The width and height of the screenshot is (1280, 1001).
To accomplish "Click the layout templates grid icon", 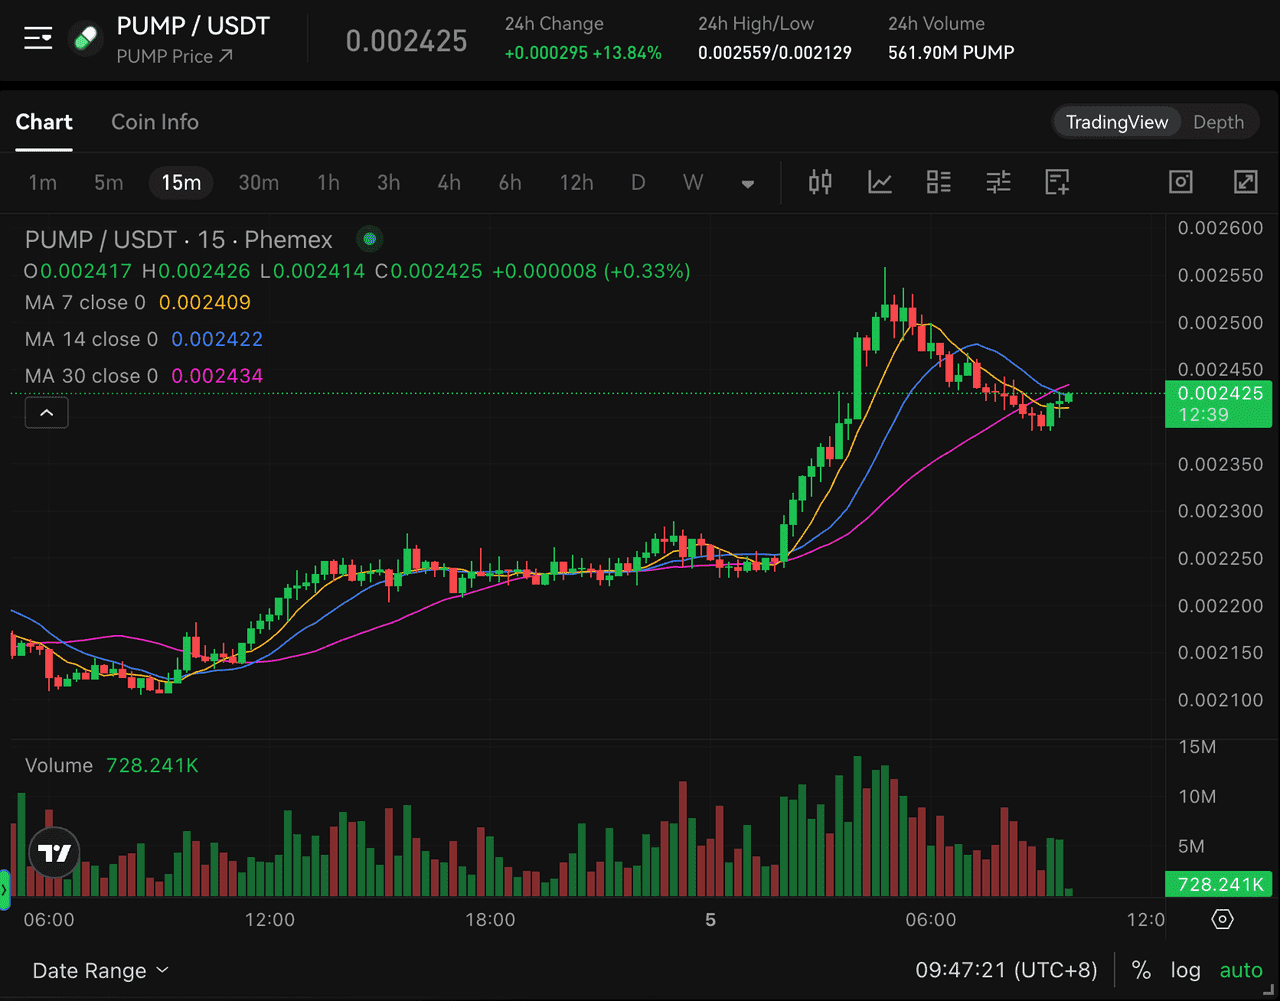I will pyautogui.click(x=939, y=182).
